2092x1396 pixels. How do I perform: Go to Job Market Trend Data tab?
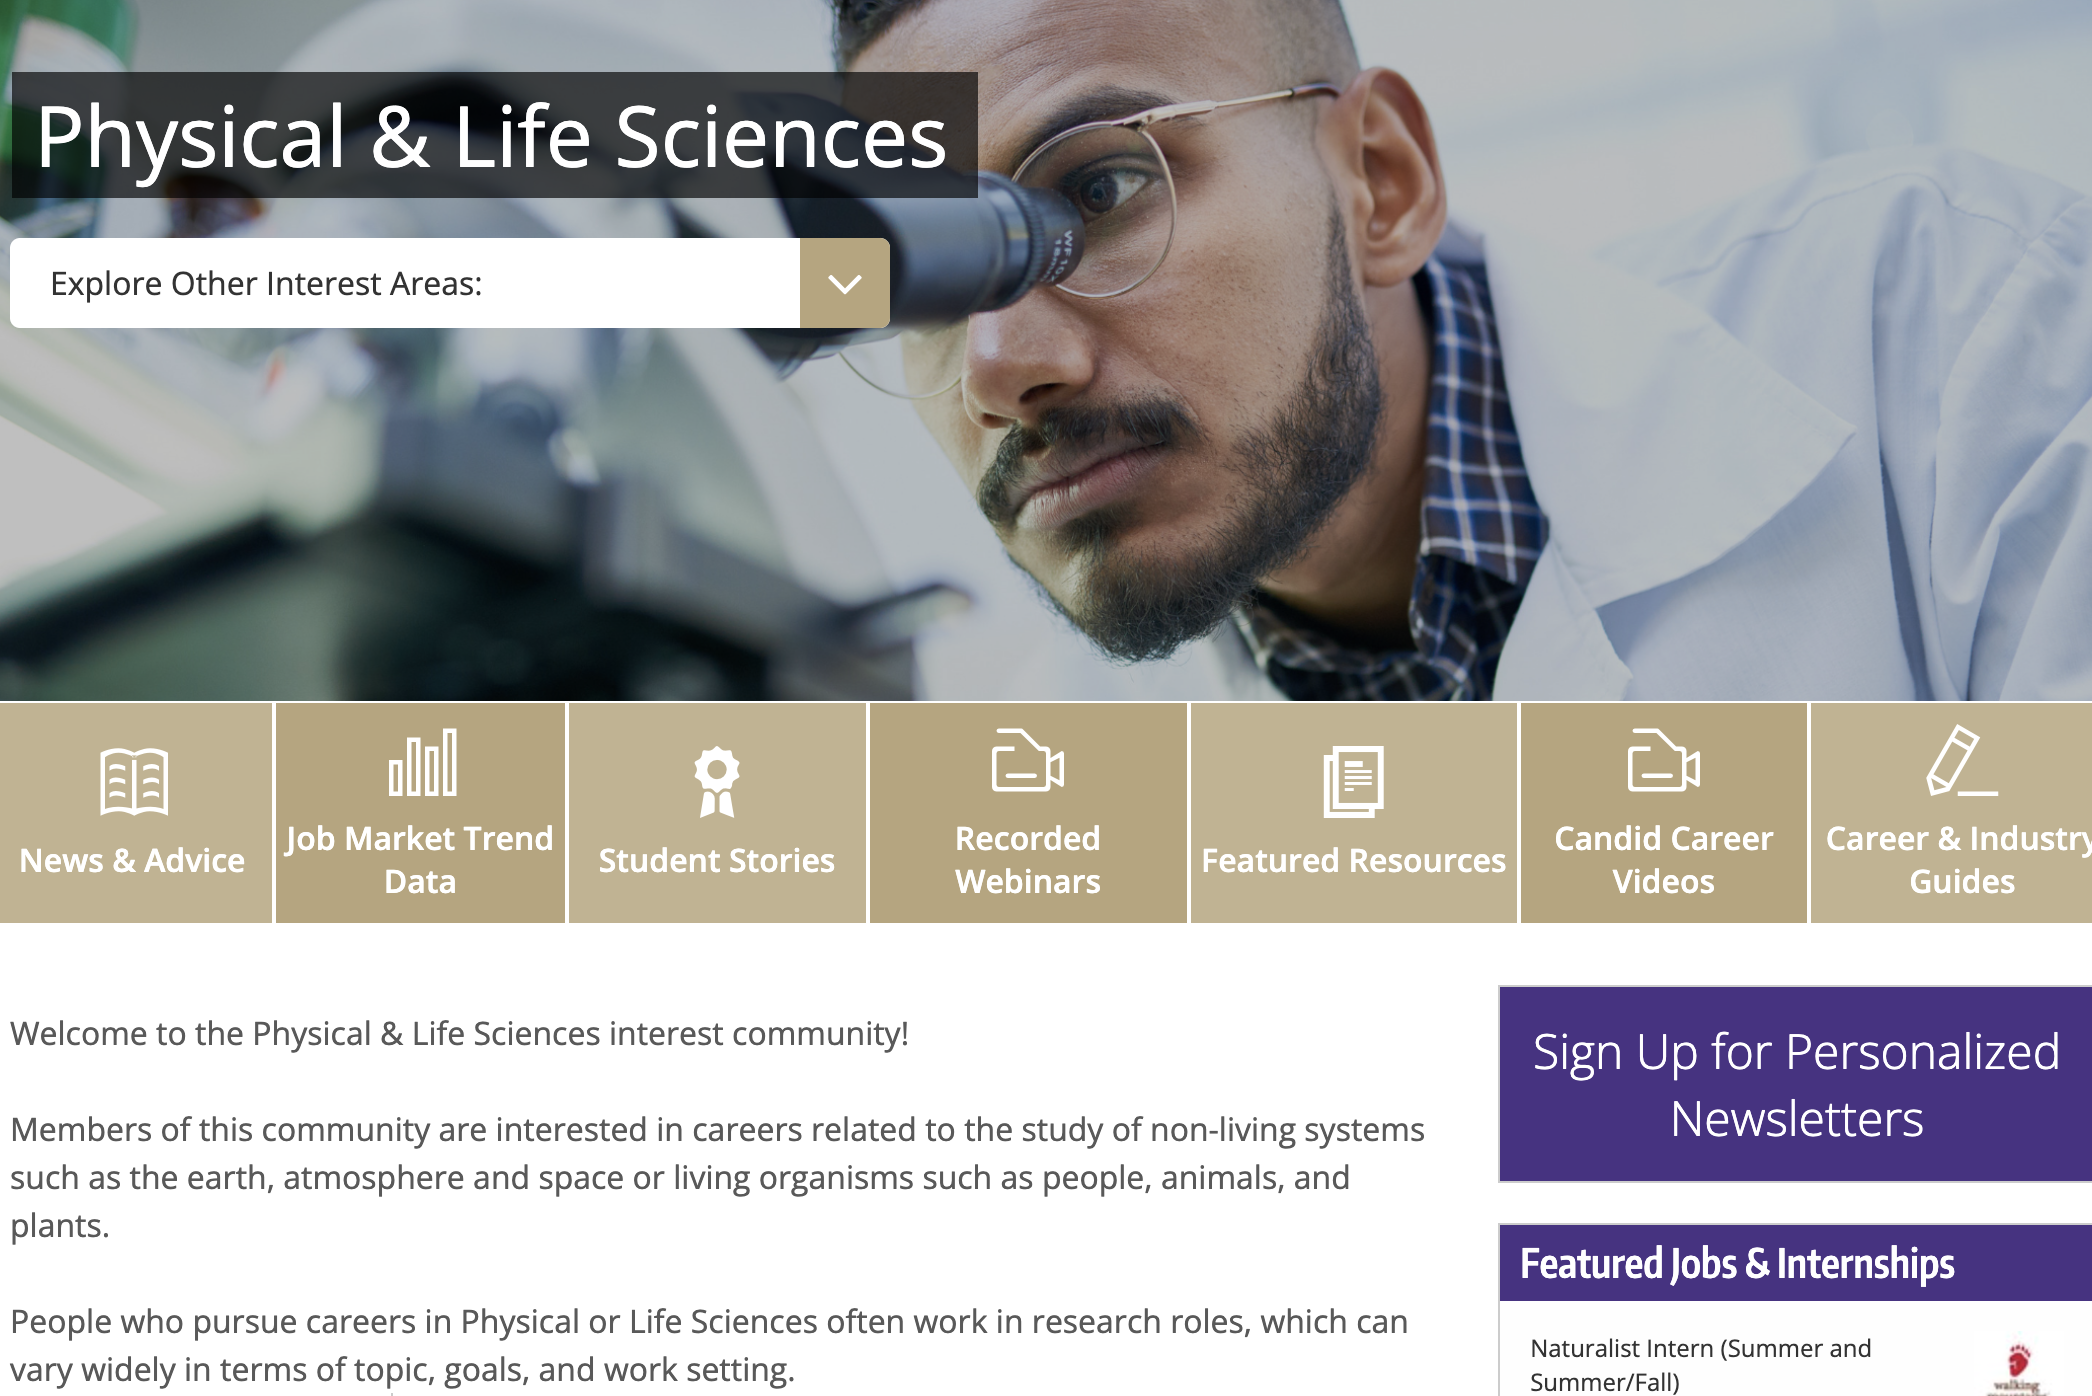(x=420, y=859)
